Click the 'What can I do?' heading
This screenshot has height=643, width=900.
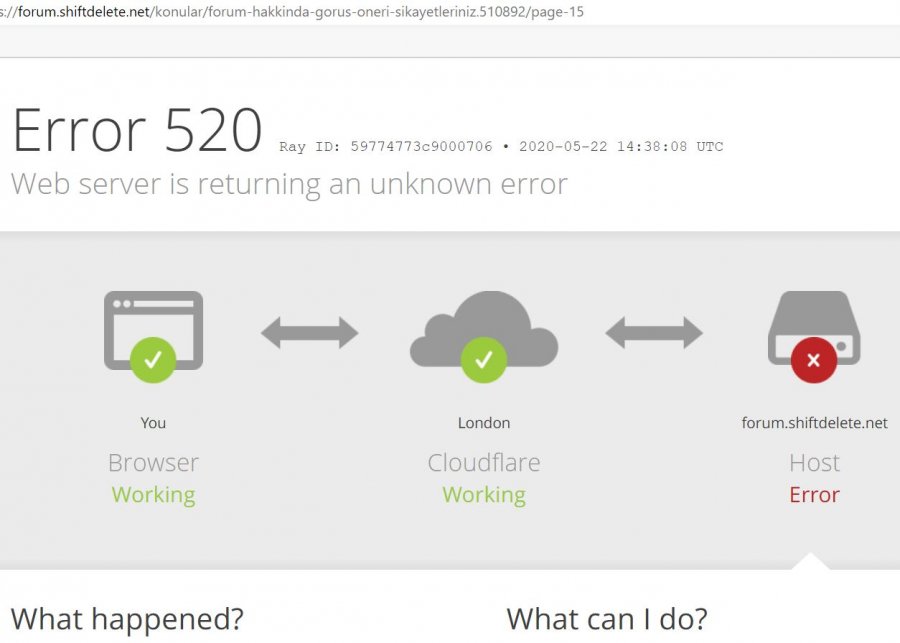pyautogui.click(x=607, y=619)
